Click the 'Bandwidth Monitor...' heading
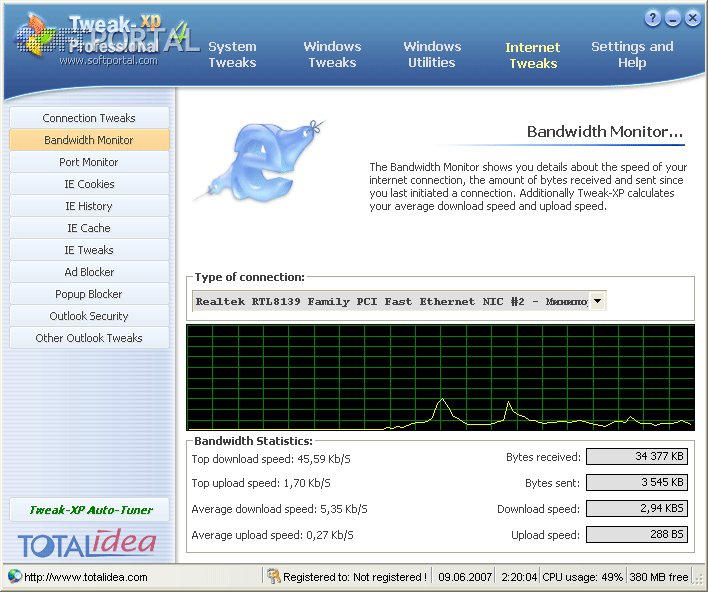Screen dimensions: 708x592 tap(605, 132)
